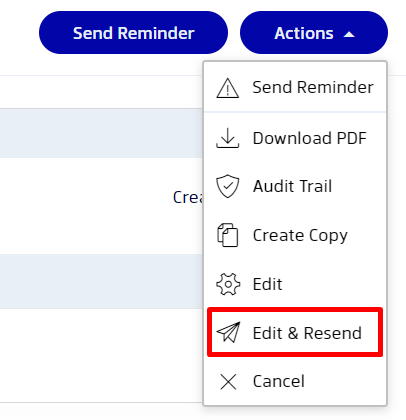Click the paper plane Edit & Resend icon

pos(228,332)
